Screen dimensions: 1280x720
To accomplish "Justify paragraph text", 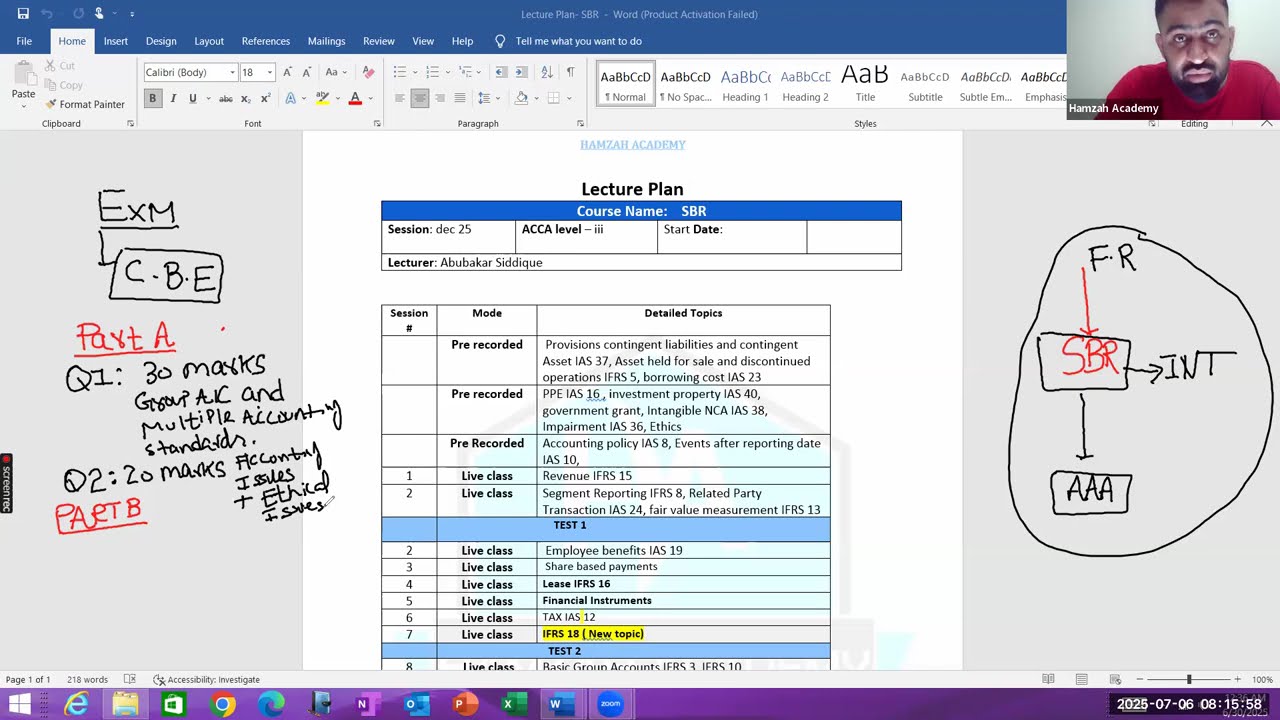I will coord(460,98).
